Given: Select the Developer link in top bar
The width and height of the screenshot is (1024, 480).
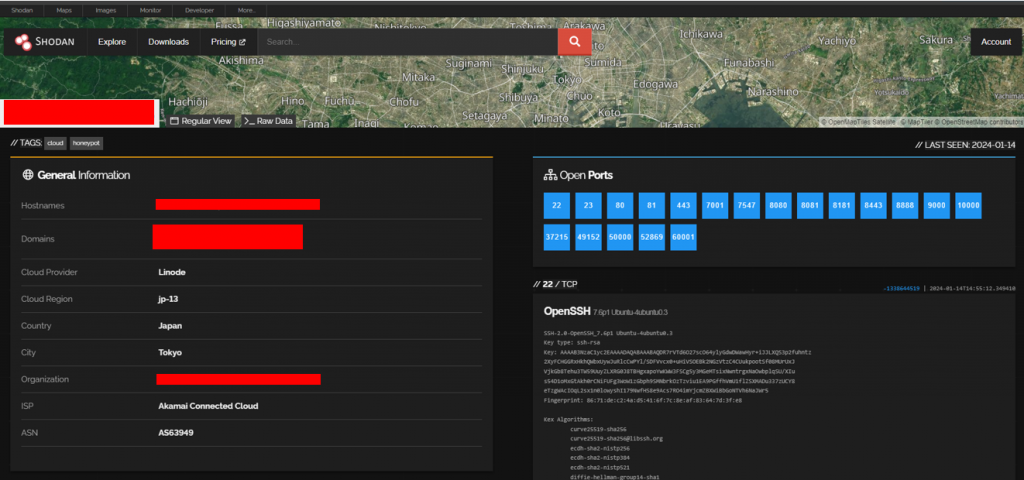Looking at the screenshot, I should [x=199, y=10].
